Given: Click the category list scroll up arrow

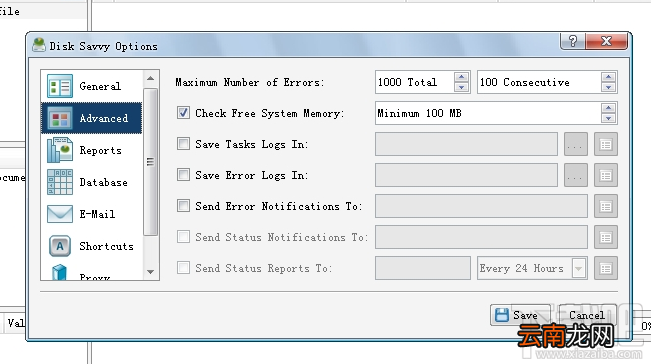Looking at the screenshot, I should [x=150, y=78].
